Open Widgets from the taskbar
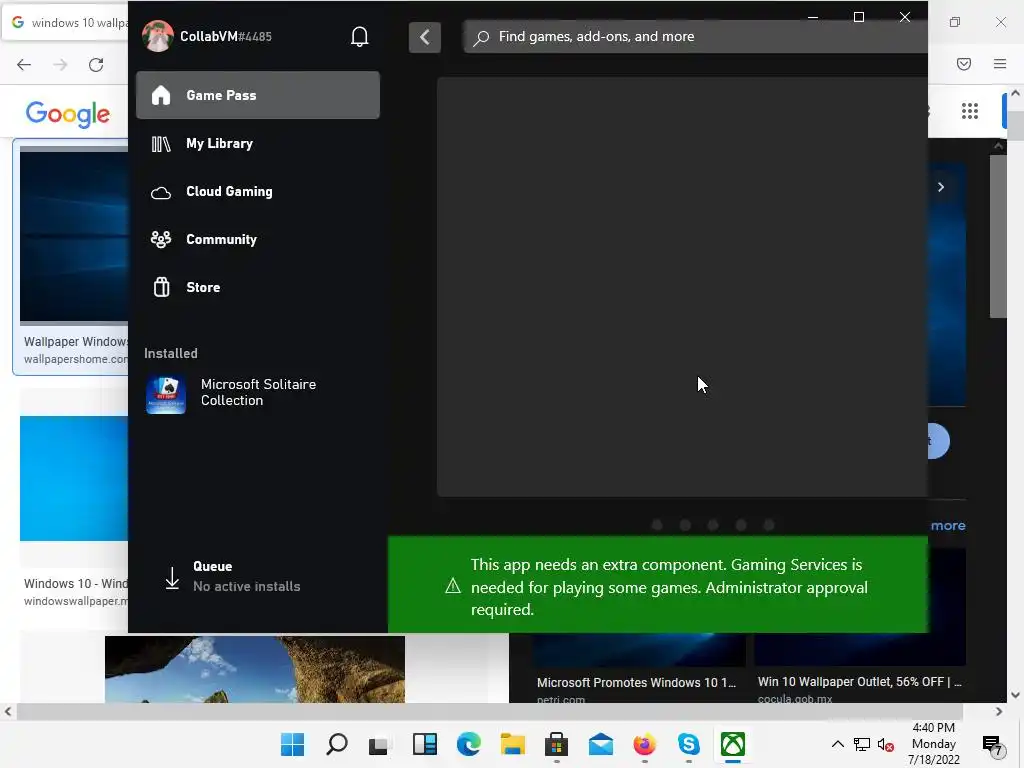 click(424, 744)
